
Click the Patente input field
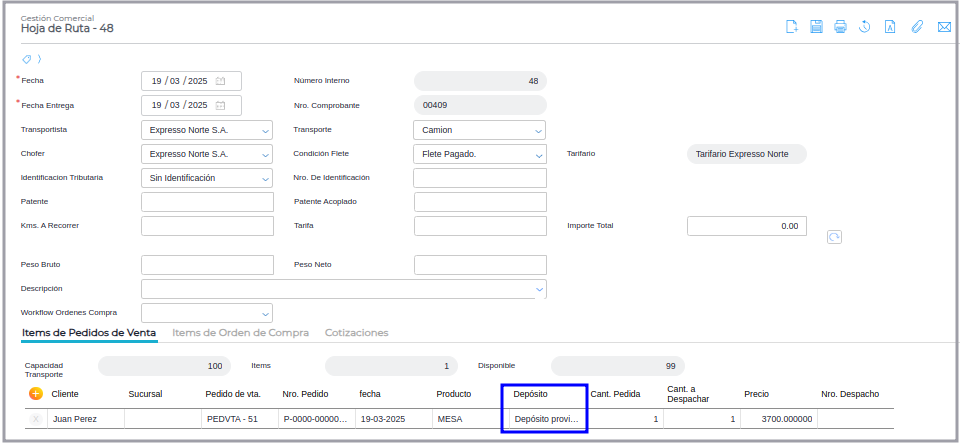click(207, 202)
